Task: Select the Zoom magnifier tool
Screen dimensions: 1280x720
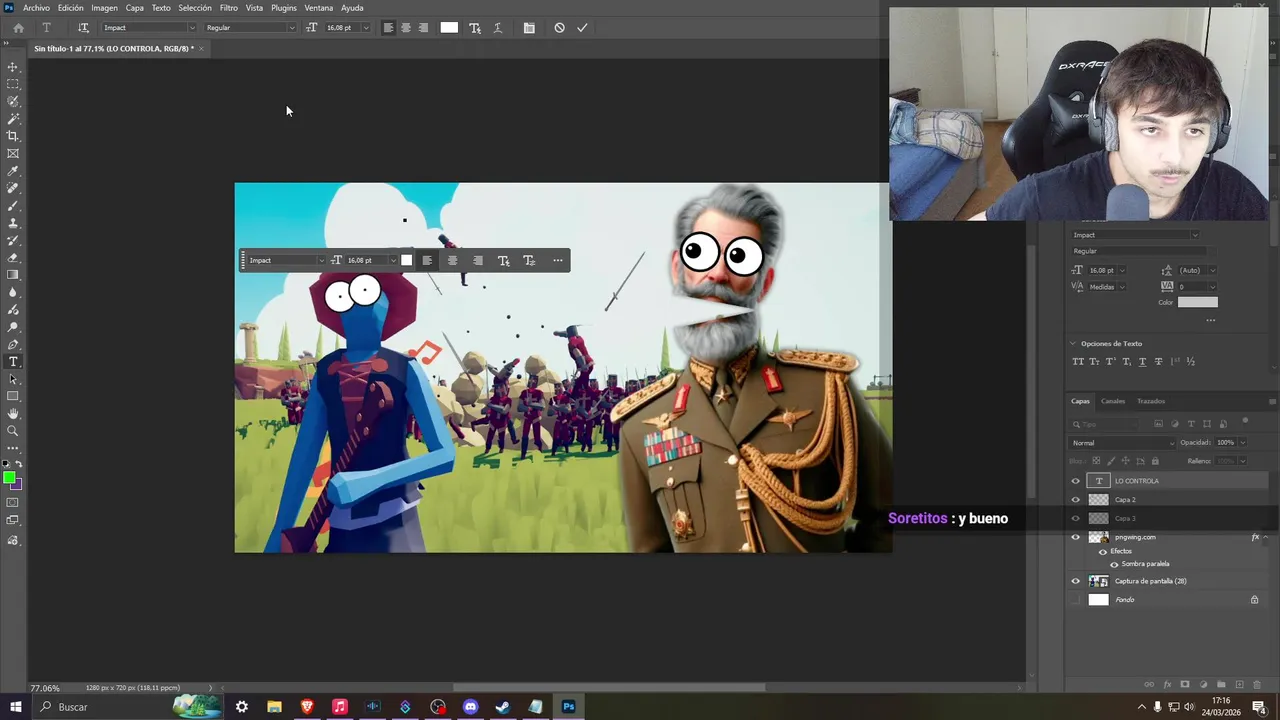Action: 13,431
